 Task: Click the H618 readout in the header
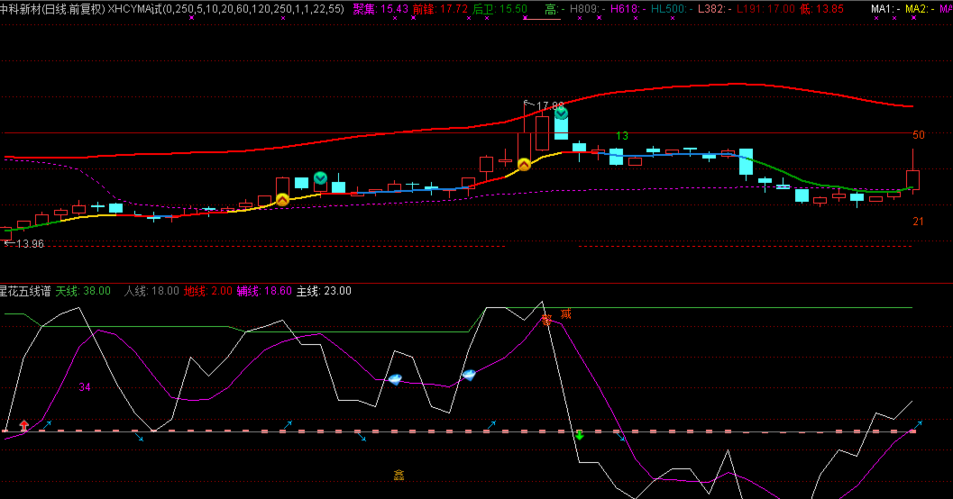628,9
